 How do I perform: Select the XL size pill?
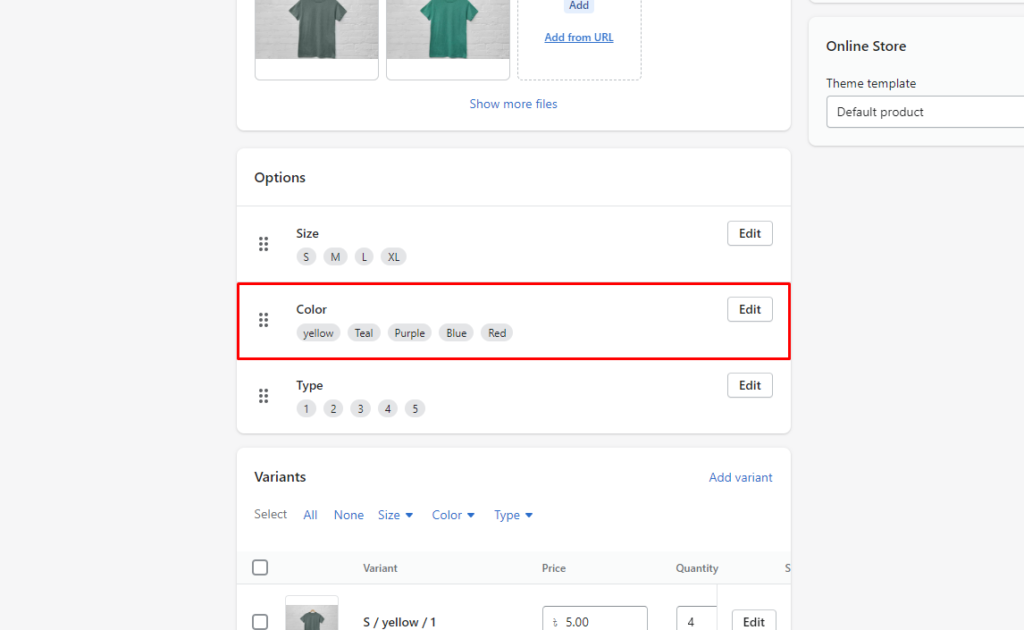tap(393, 256)
